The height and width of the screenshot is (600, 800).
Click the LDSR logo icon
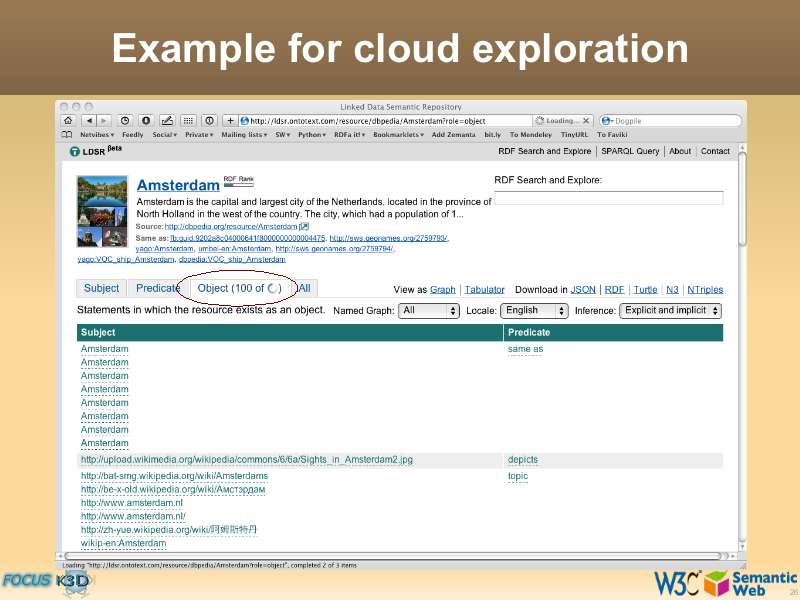(x=74, y=152)
